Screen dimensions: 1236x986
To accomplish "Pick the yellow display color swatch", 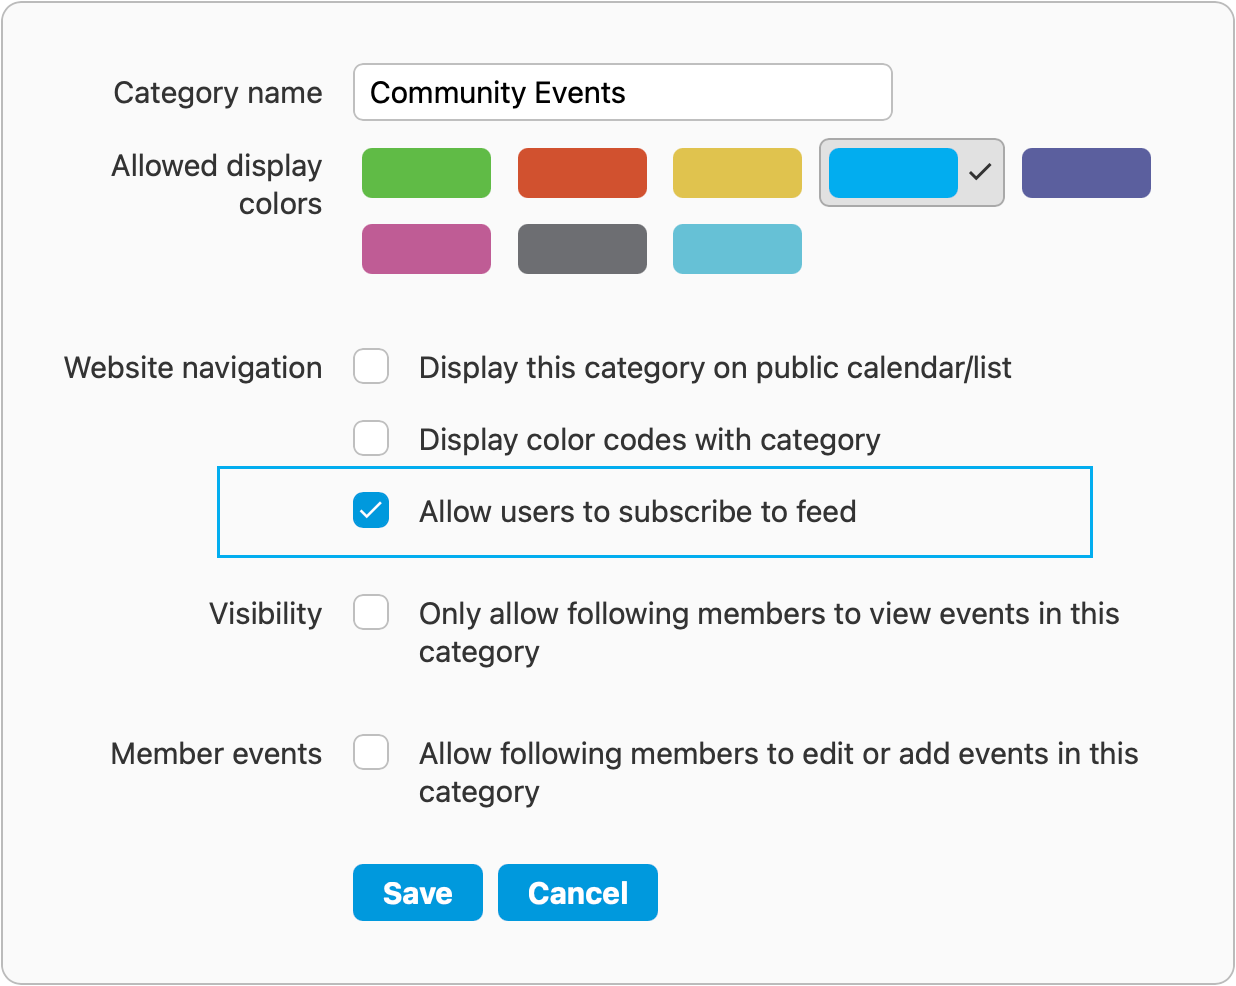I will point(737,173).
